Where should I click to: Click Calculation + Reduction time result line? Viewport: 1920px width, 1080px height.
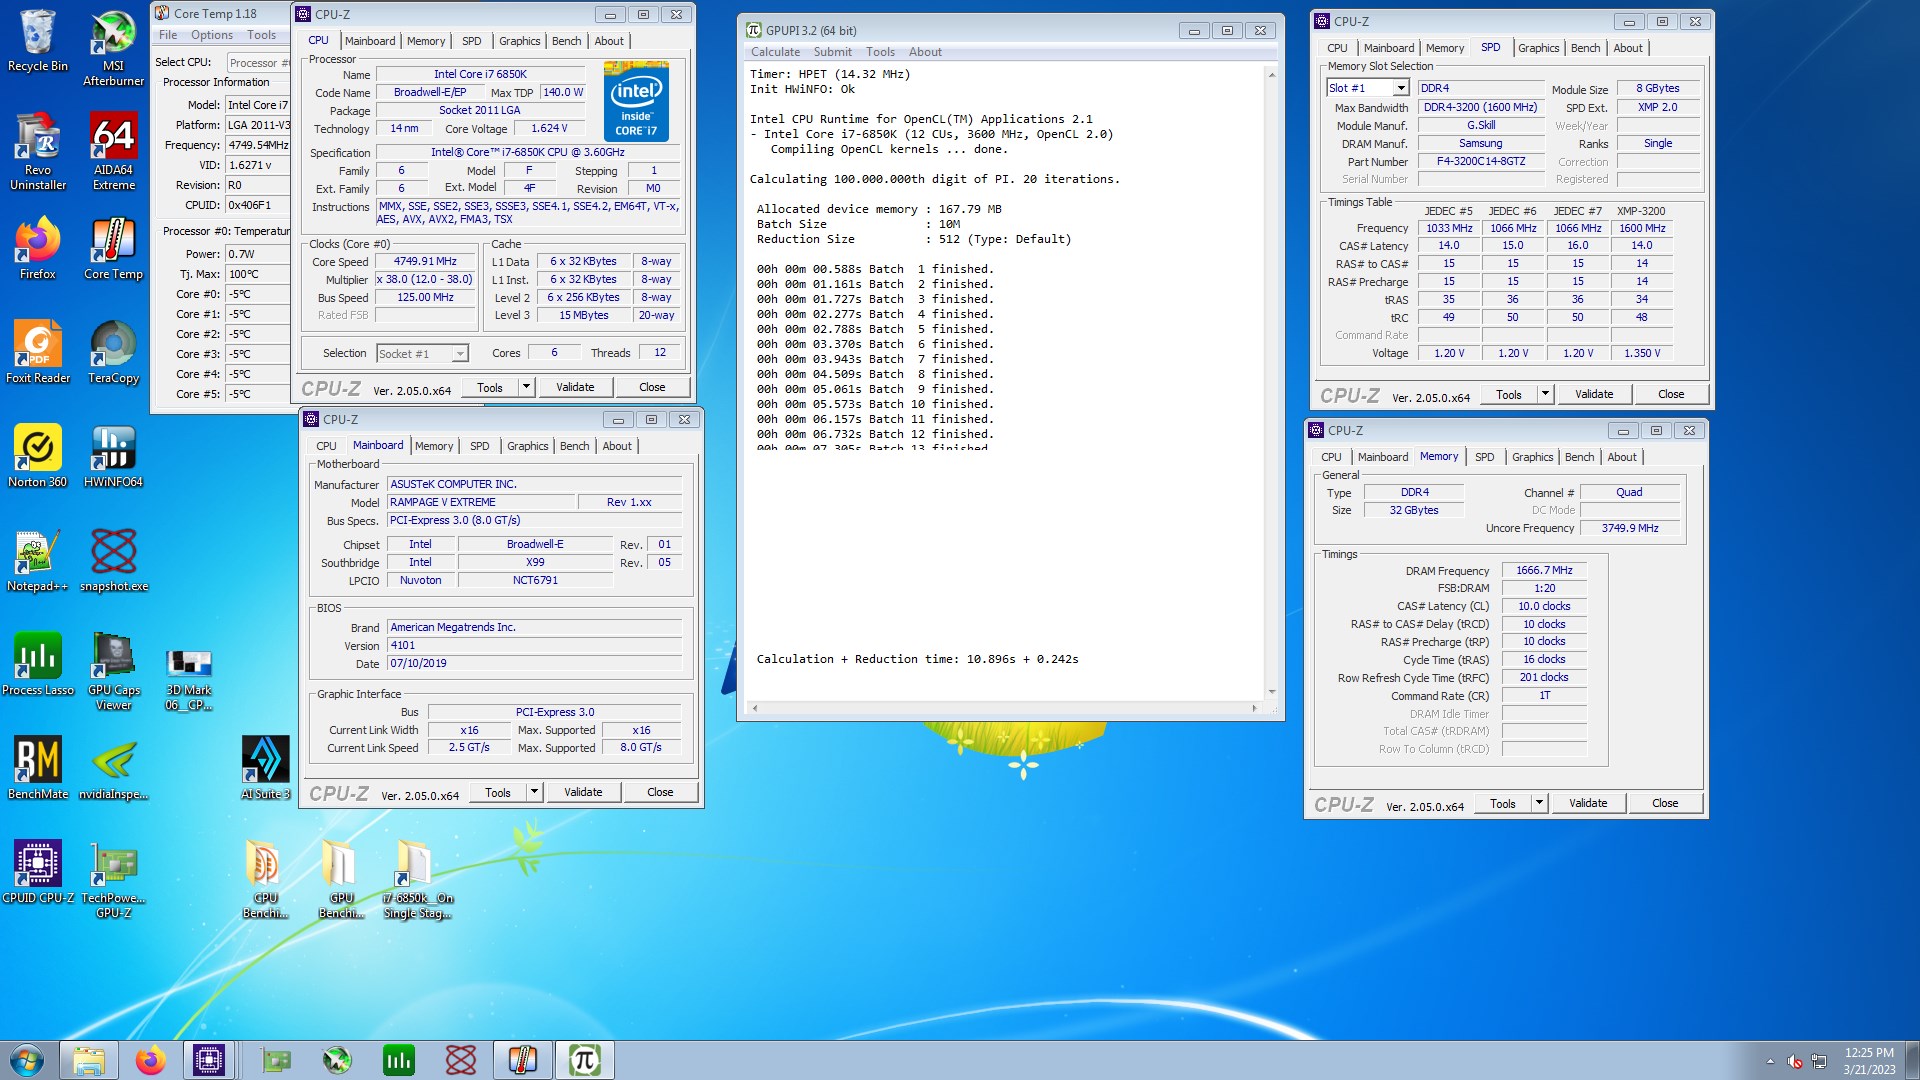(917, 659)
